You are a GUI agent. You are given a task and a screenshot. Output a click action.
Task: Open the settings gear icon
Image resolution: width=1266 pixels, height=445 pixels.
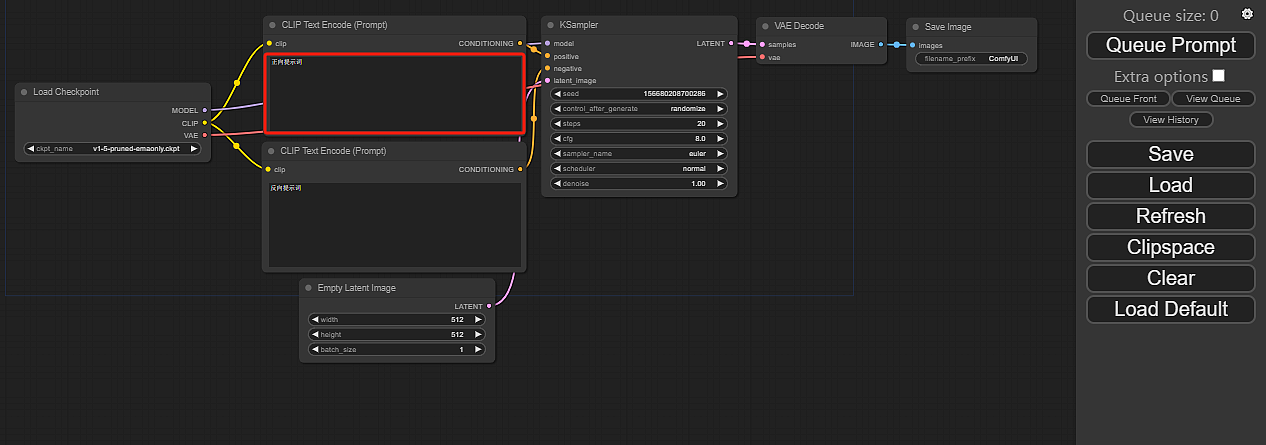(x=1246, y=14)
